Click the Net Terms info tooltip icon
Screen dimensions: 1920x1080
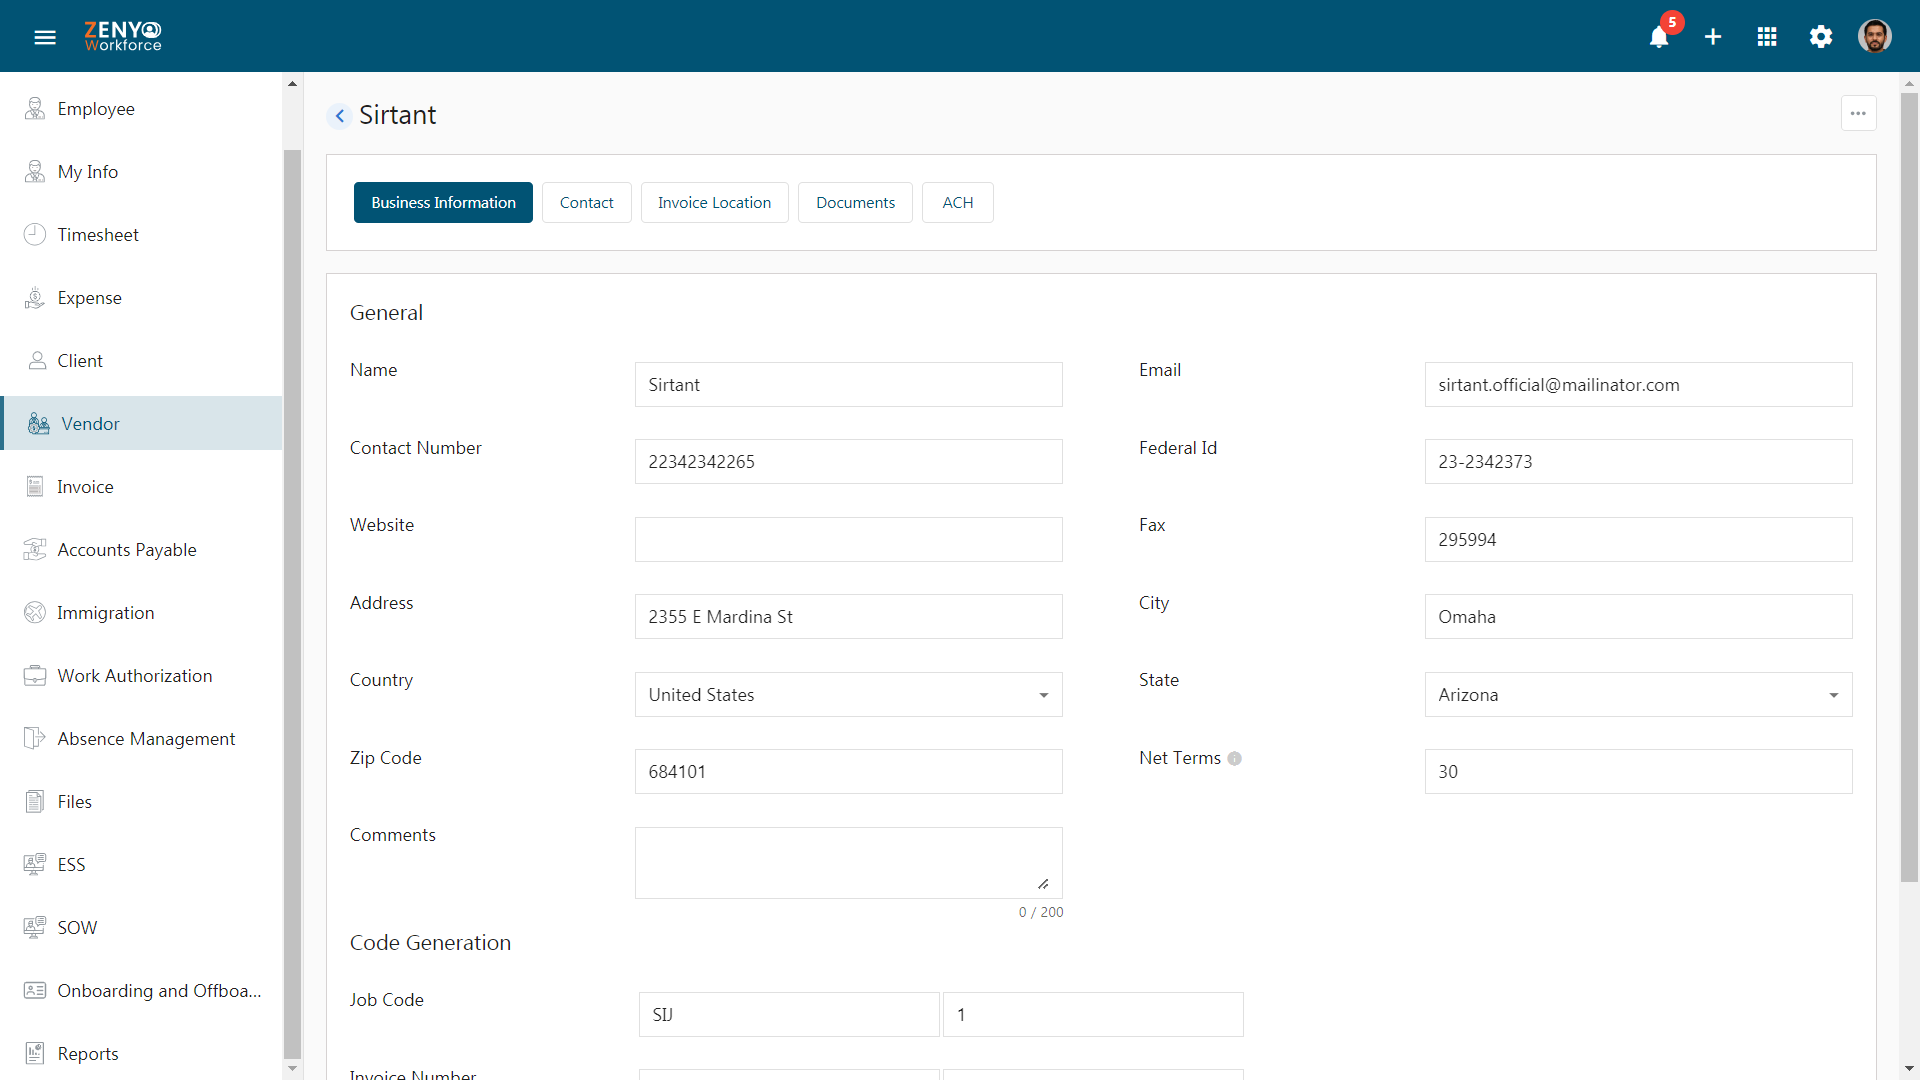click(1234, 758)
